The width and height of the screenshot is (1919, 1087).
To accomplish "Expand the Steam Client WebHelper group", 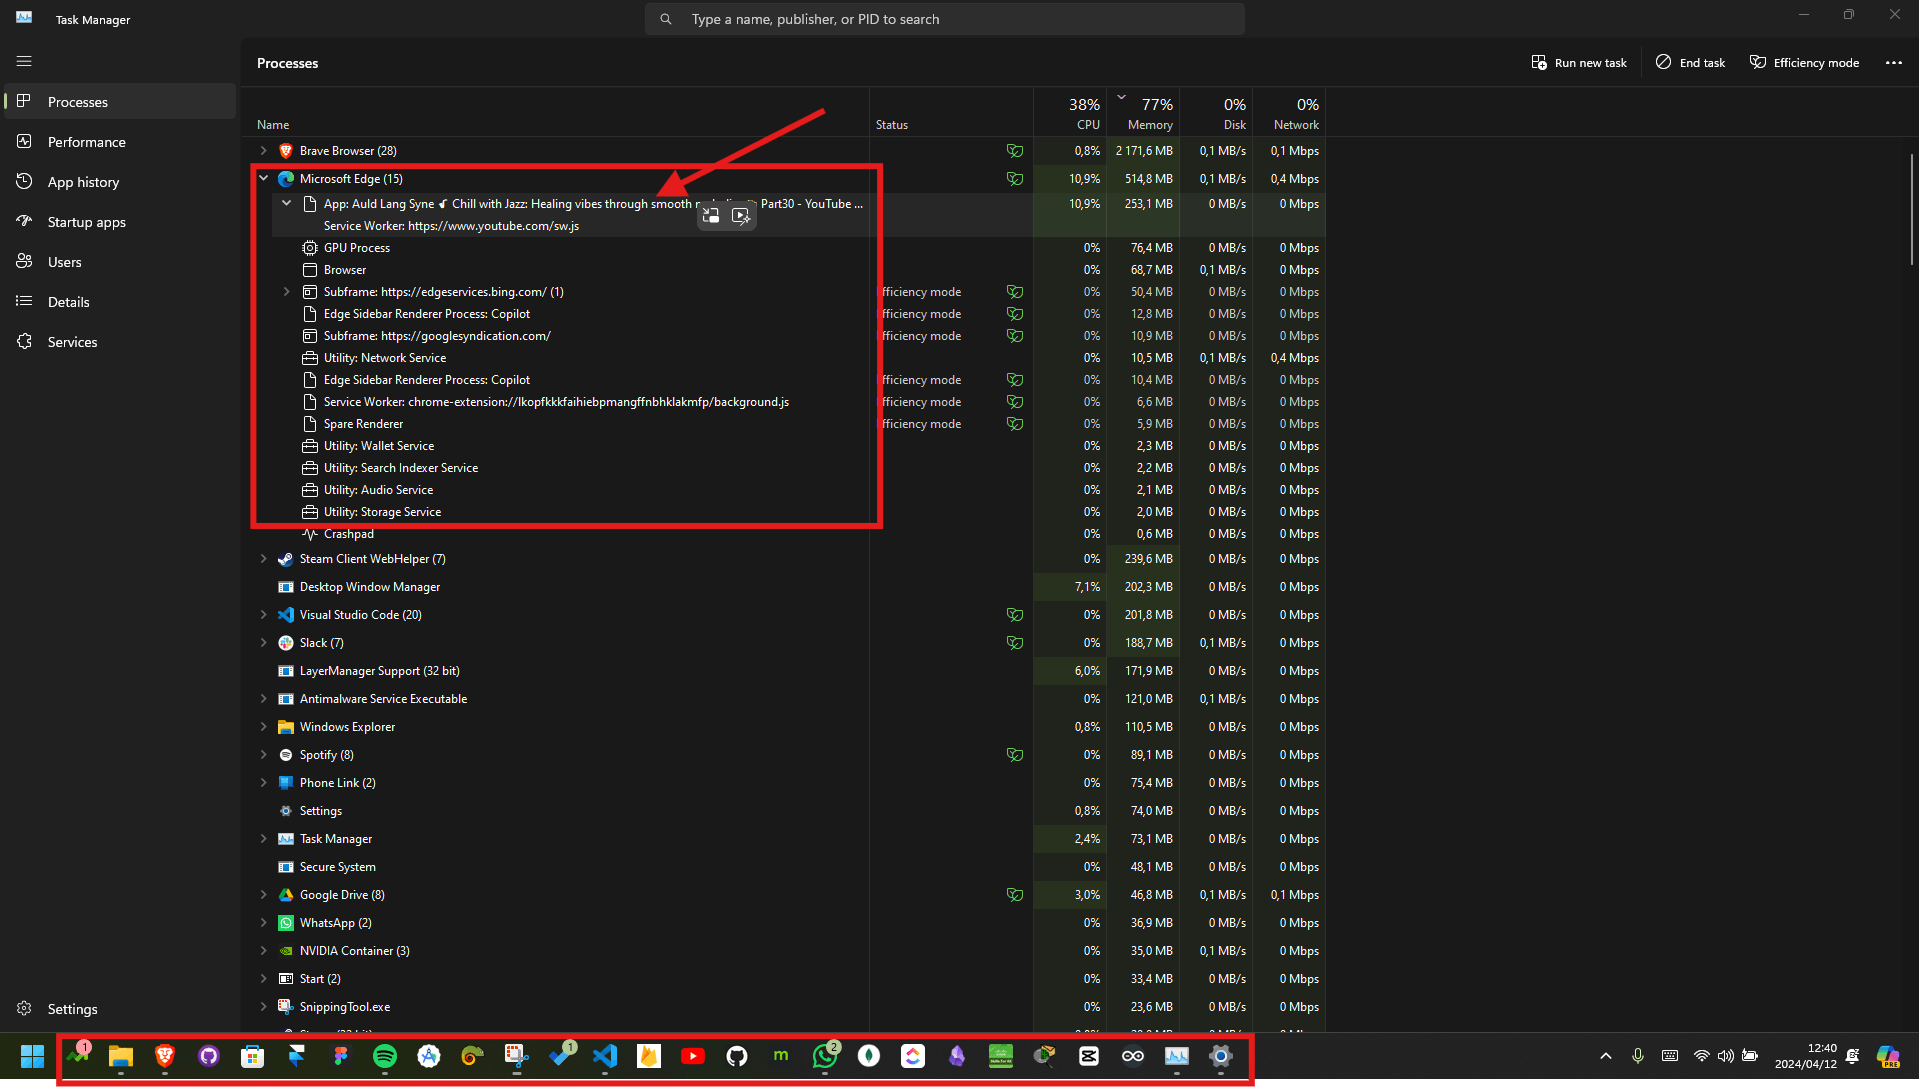I will [x=263, y=559].
